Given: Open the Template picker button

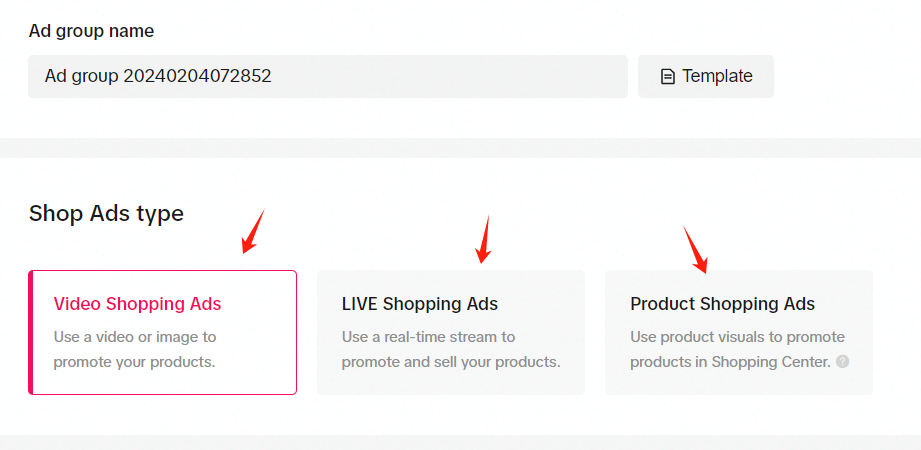Looking at the screenshot, I should pos(705,76).
